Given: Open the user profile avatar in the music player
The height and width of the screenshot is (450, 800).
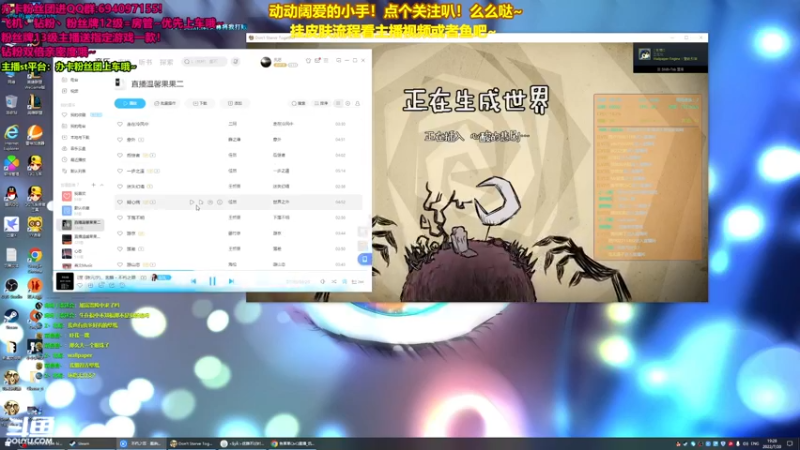Looking at the screenshot, I should (265, 62).
